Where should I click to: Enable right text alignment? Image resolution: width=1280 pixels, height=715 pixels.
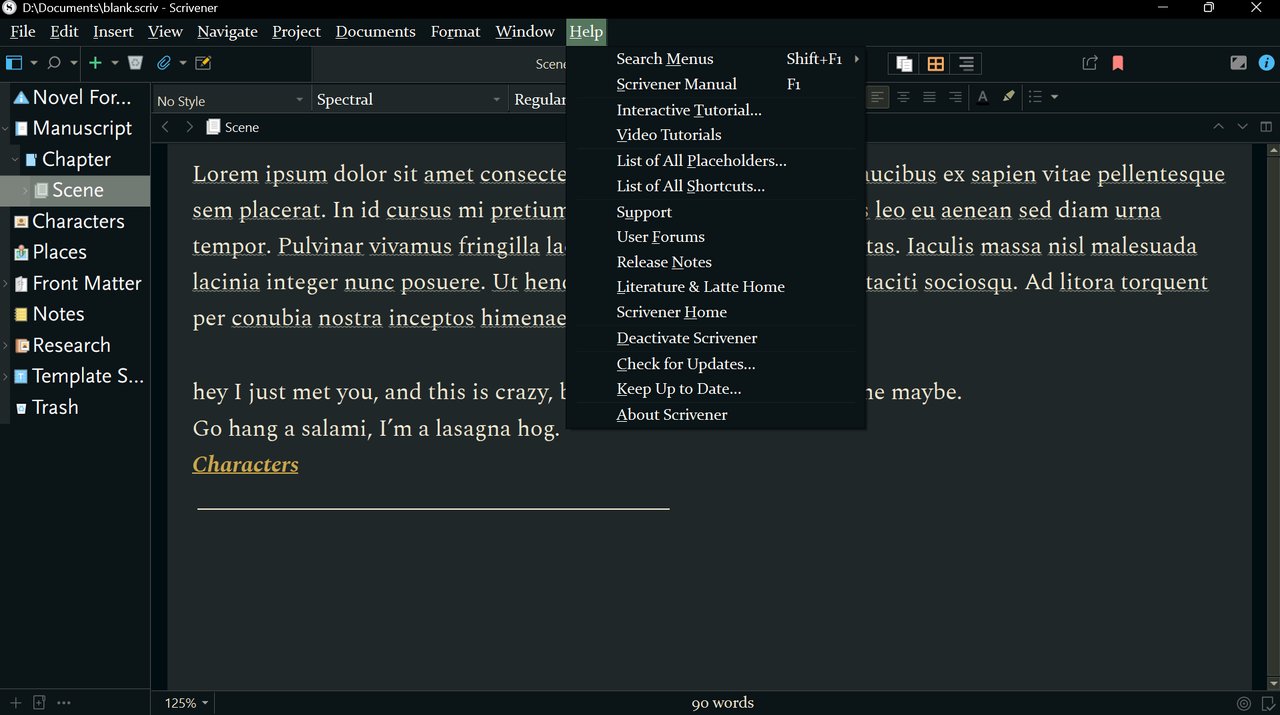(x=955, y=97)
